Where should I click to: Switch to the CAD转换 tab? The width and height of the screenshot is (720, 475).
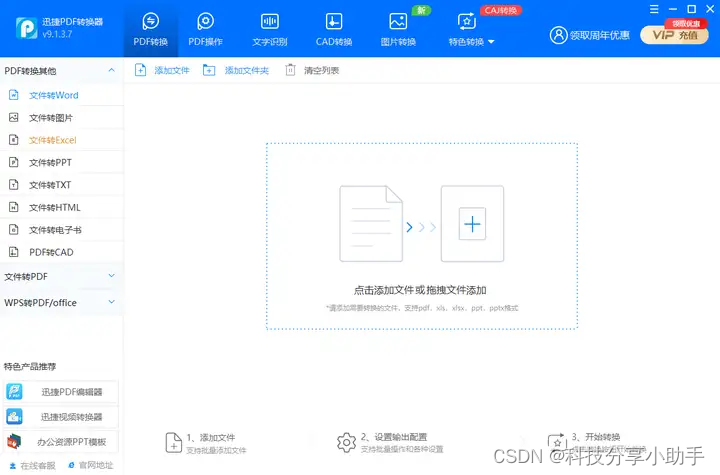tap(334, 29)
